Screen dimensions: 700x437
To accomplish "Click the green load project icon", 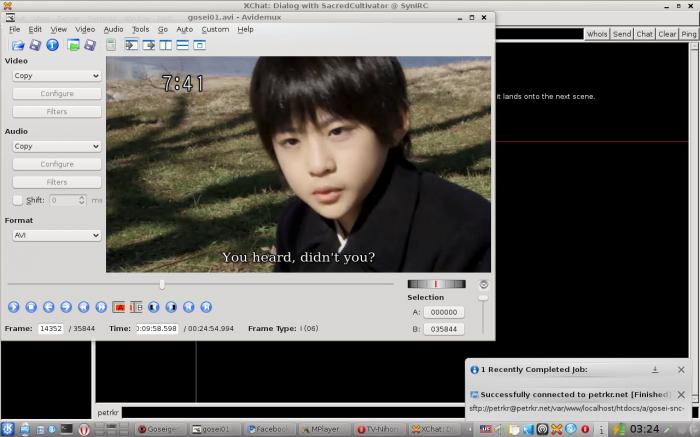I will point(73,45).
